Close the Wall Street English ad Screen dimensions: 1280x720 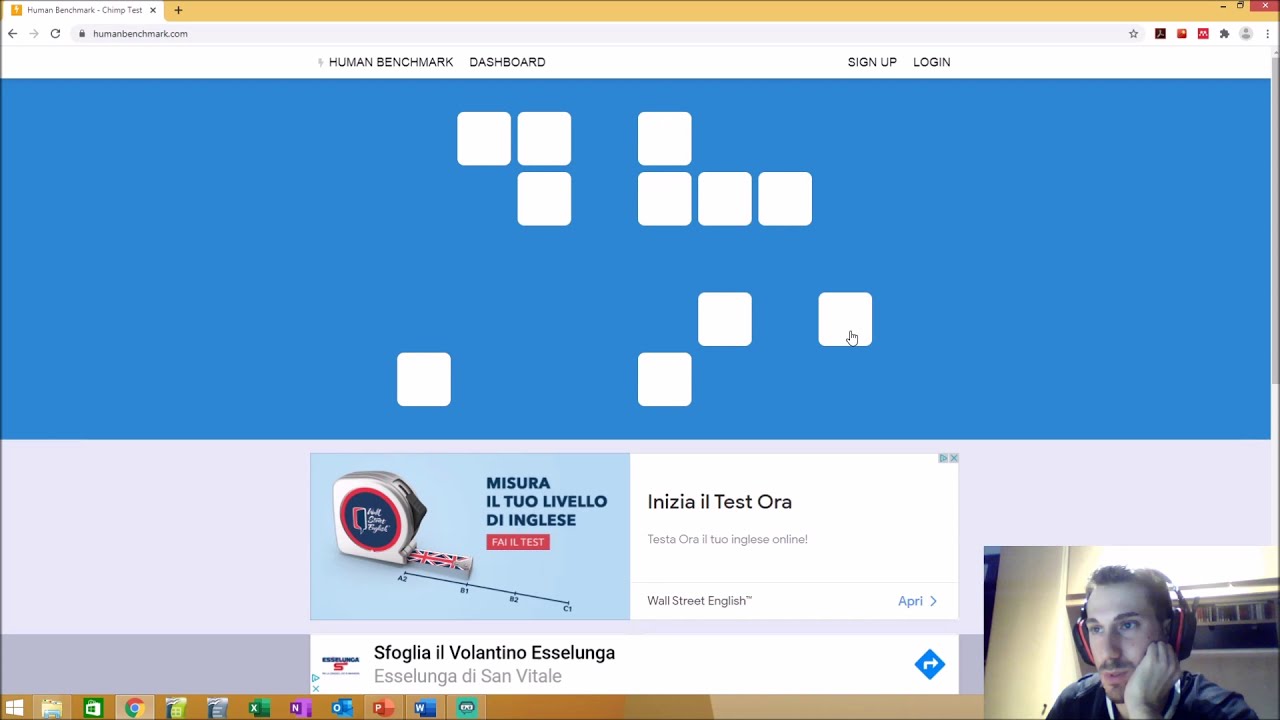pos(953,458)
